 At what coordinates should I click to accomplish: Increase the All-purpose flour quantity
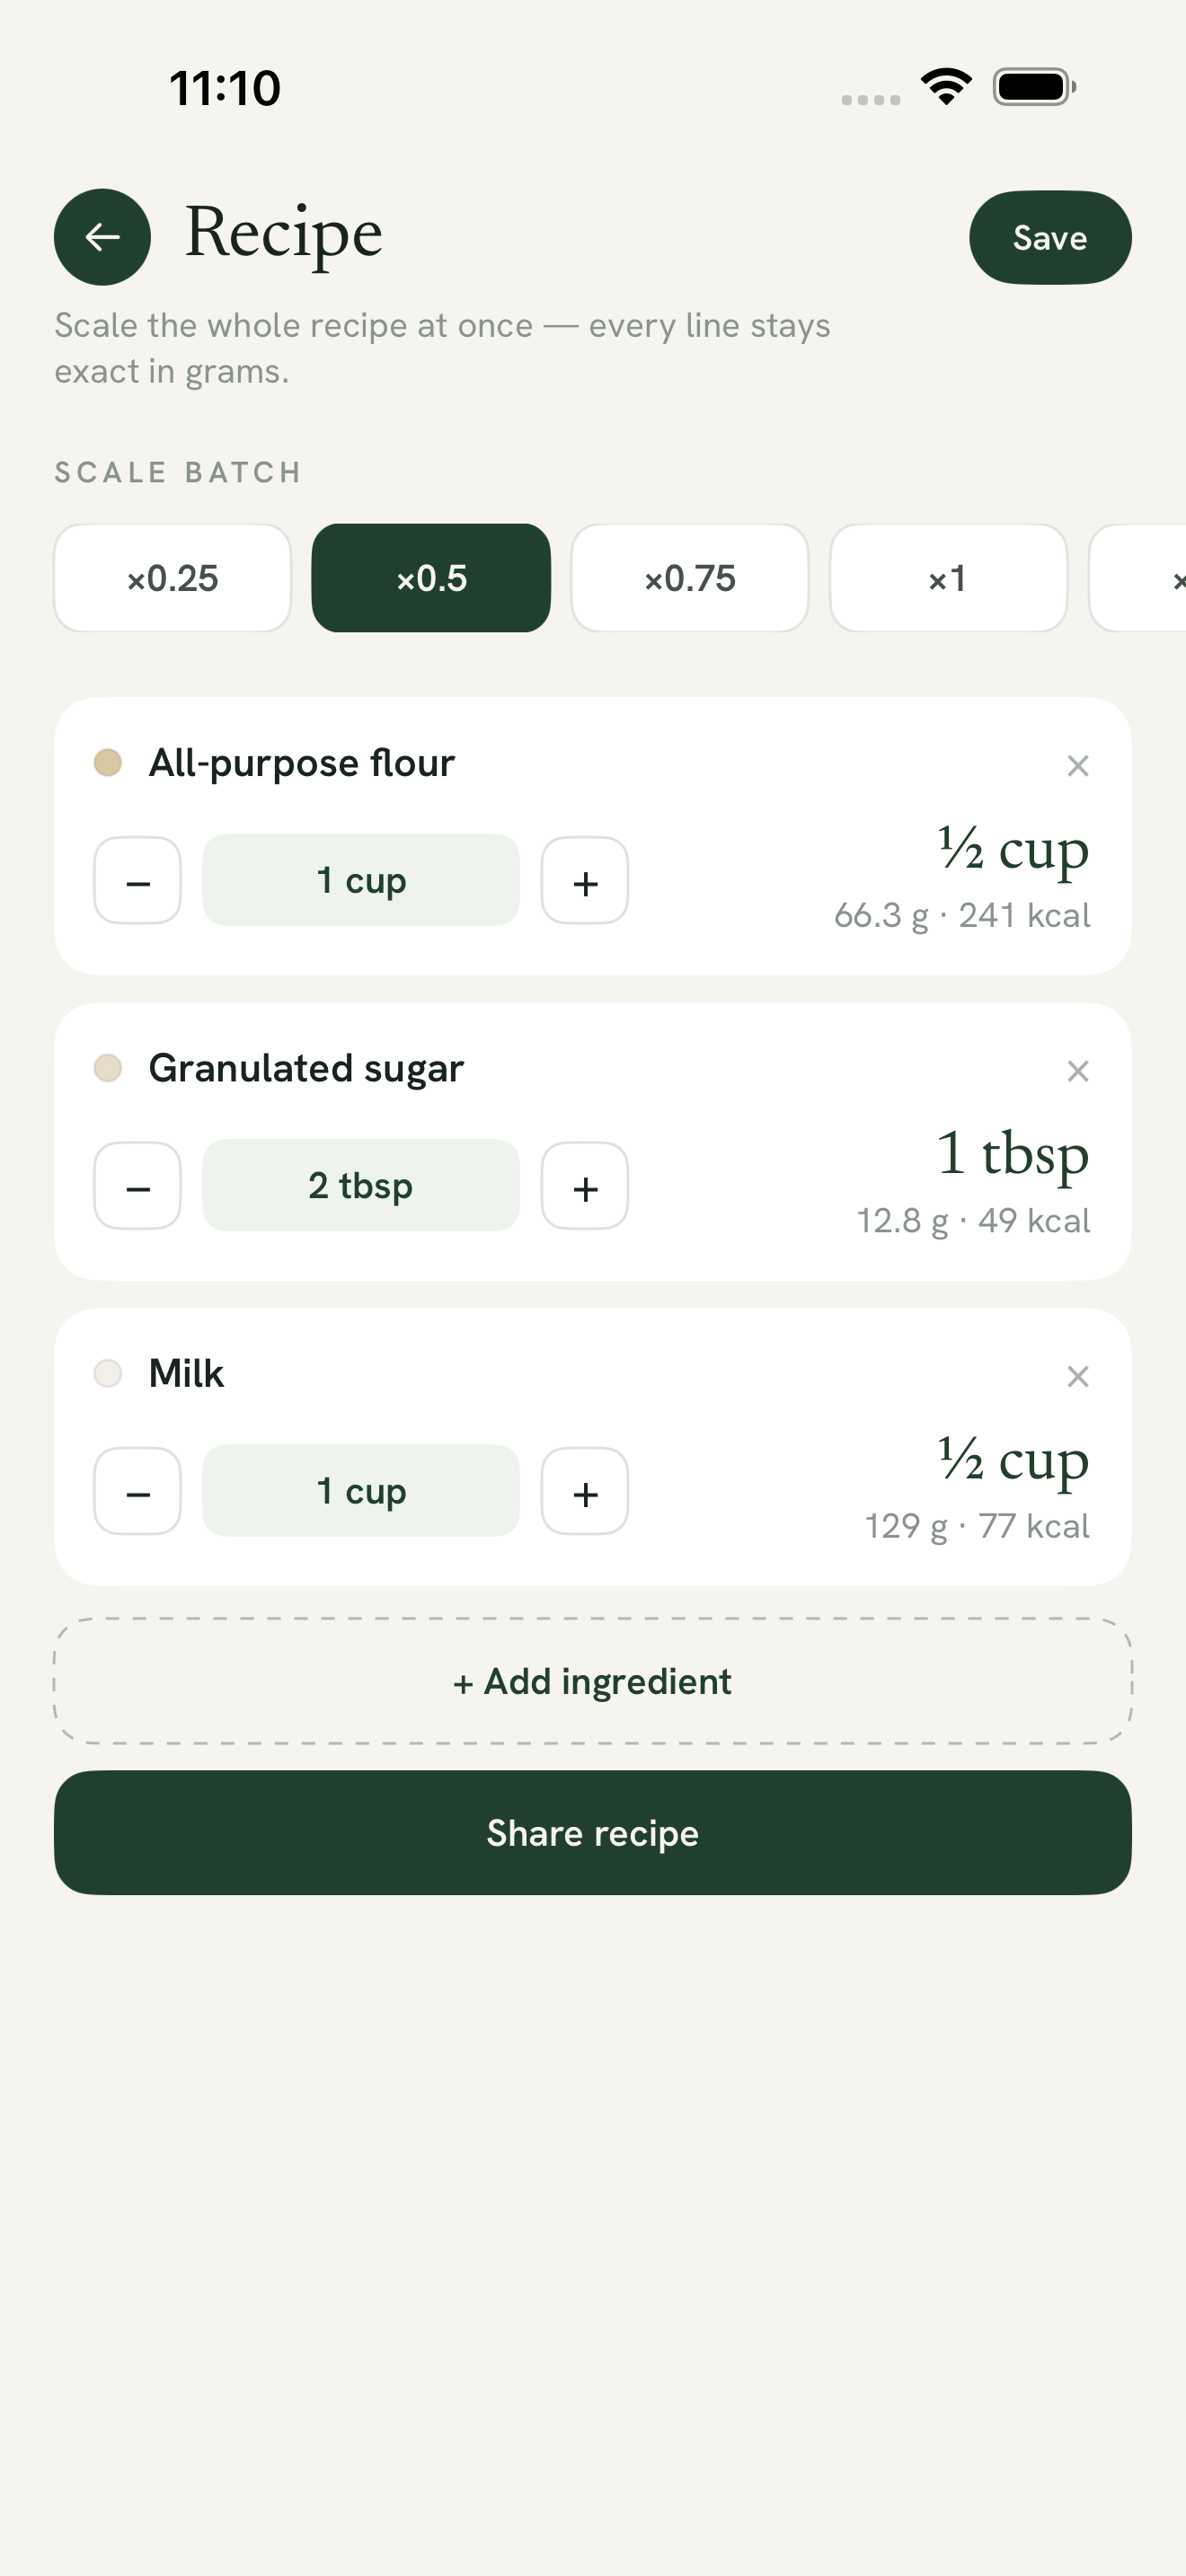(x=585, y=881)
